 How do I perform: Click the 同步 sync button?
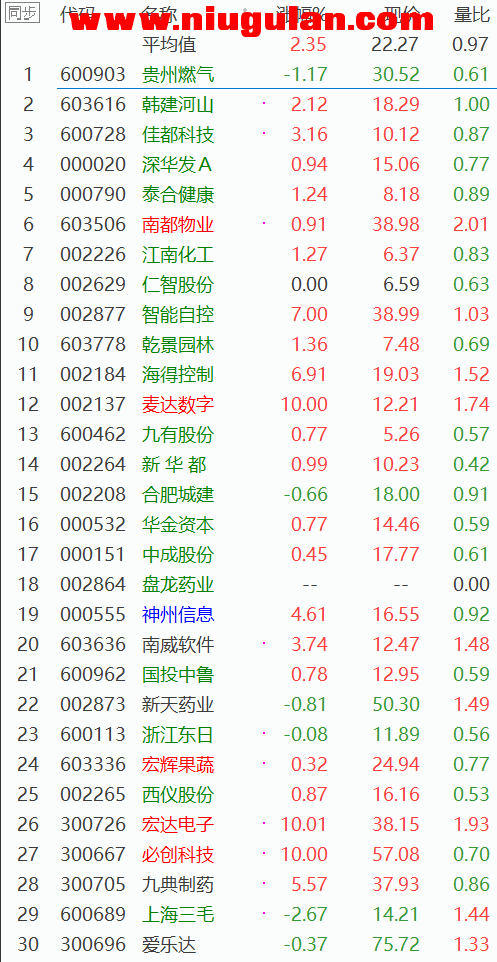[22, 13]
